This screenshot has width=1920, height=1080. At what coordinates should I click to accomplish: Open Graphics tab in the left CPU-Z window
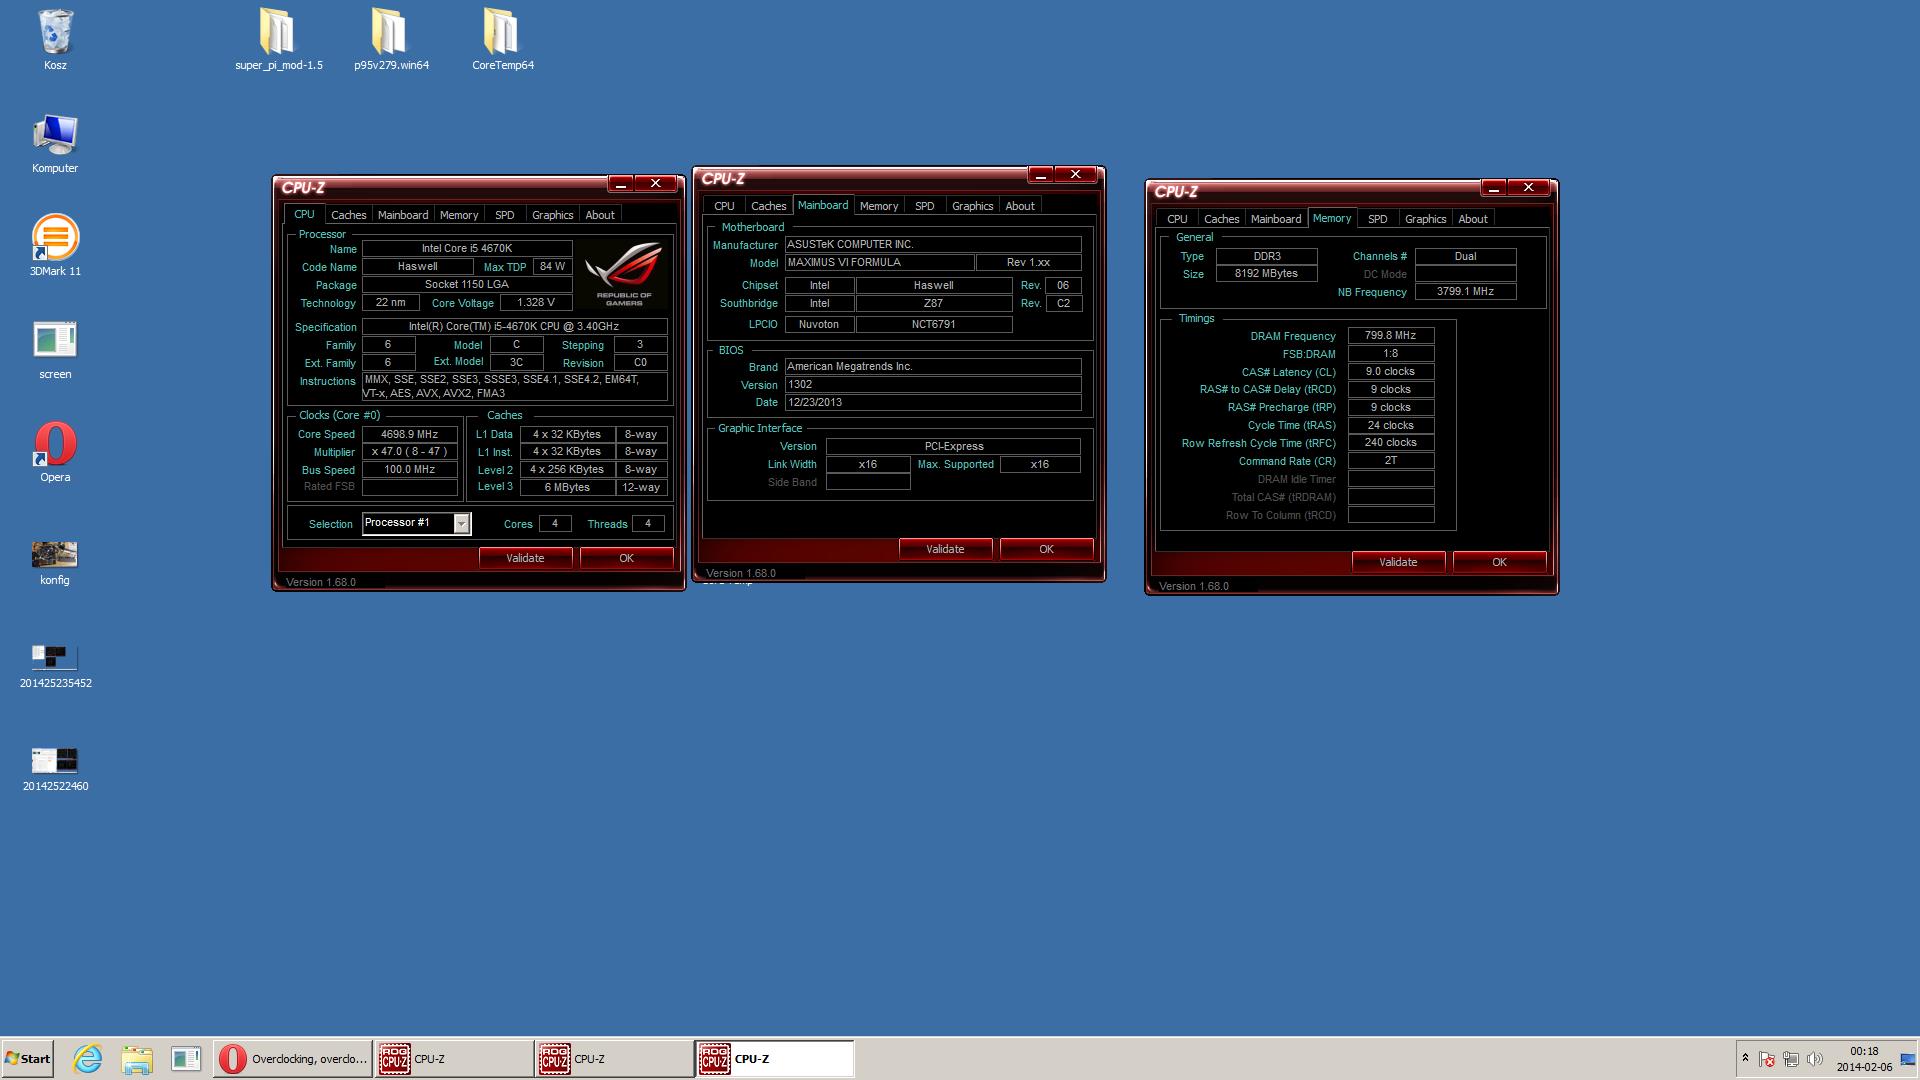click(x=553, y=215)
